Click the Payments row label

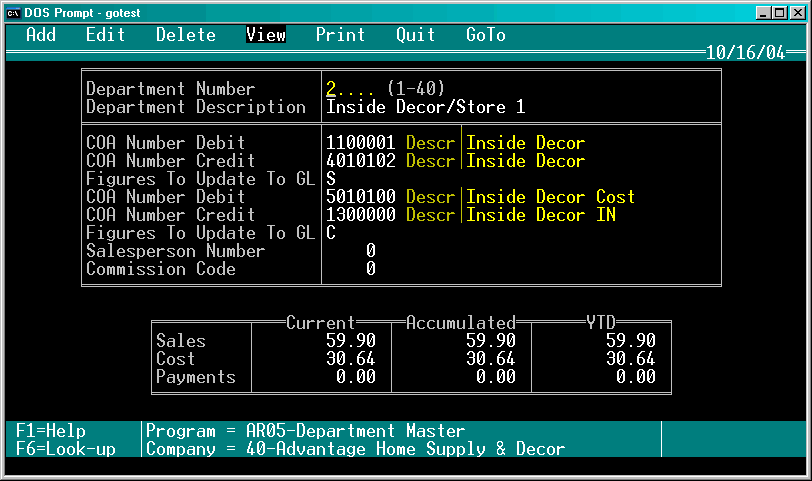pos(196,376)
